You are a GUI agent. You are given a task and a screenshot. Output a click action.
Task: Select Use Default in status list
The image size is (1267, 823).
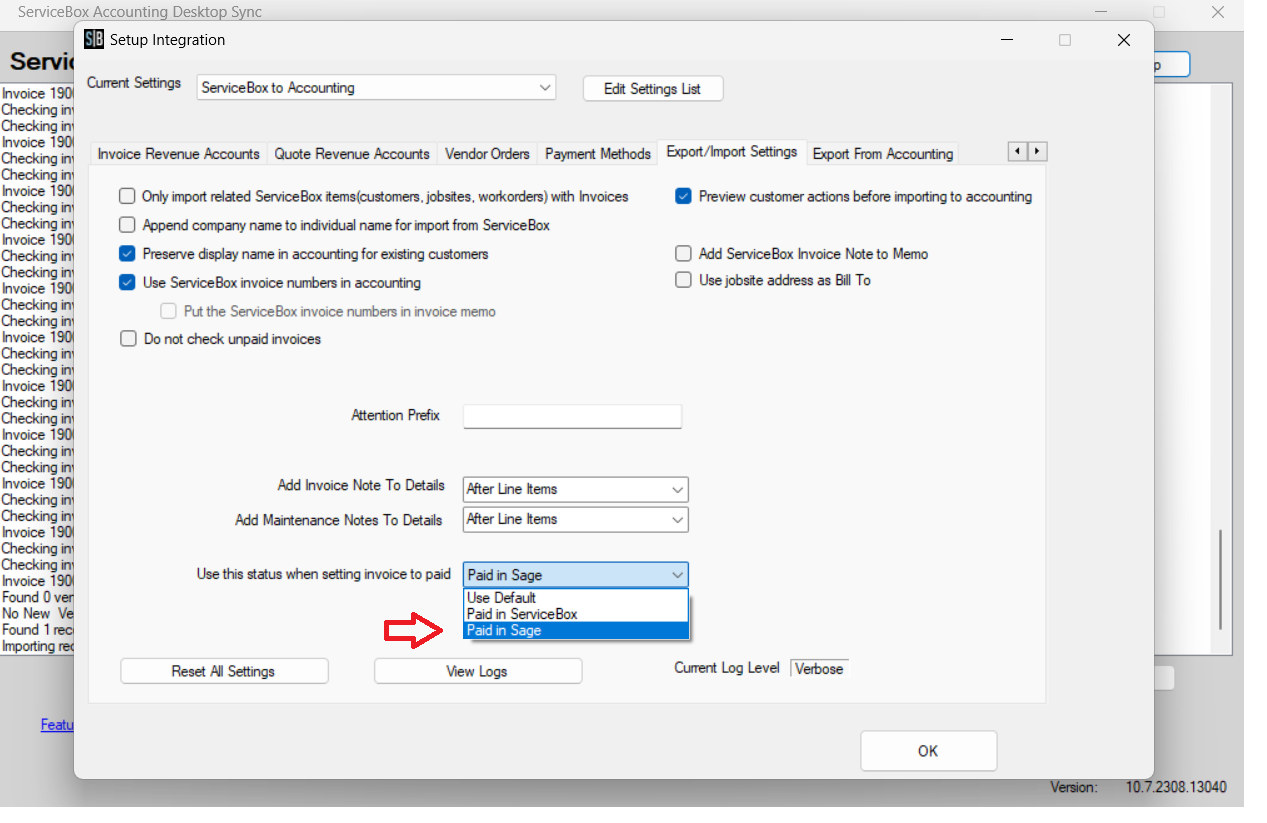576,598
